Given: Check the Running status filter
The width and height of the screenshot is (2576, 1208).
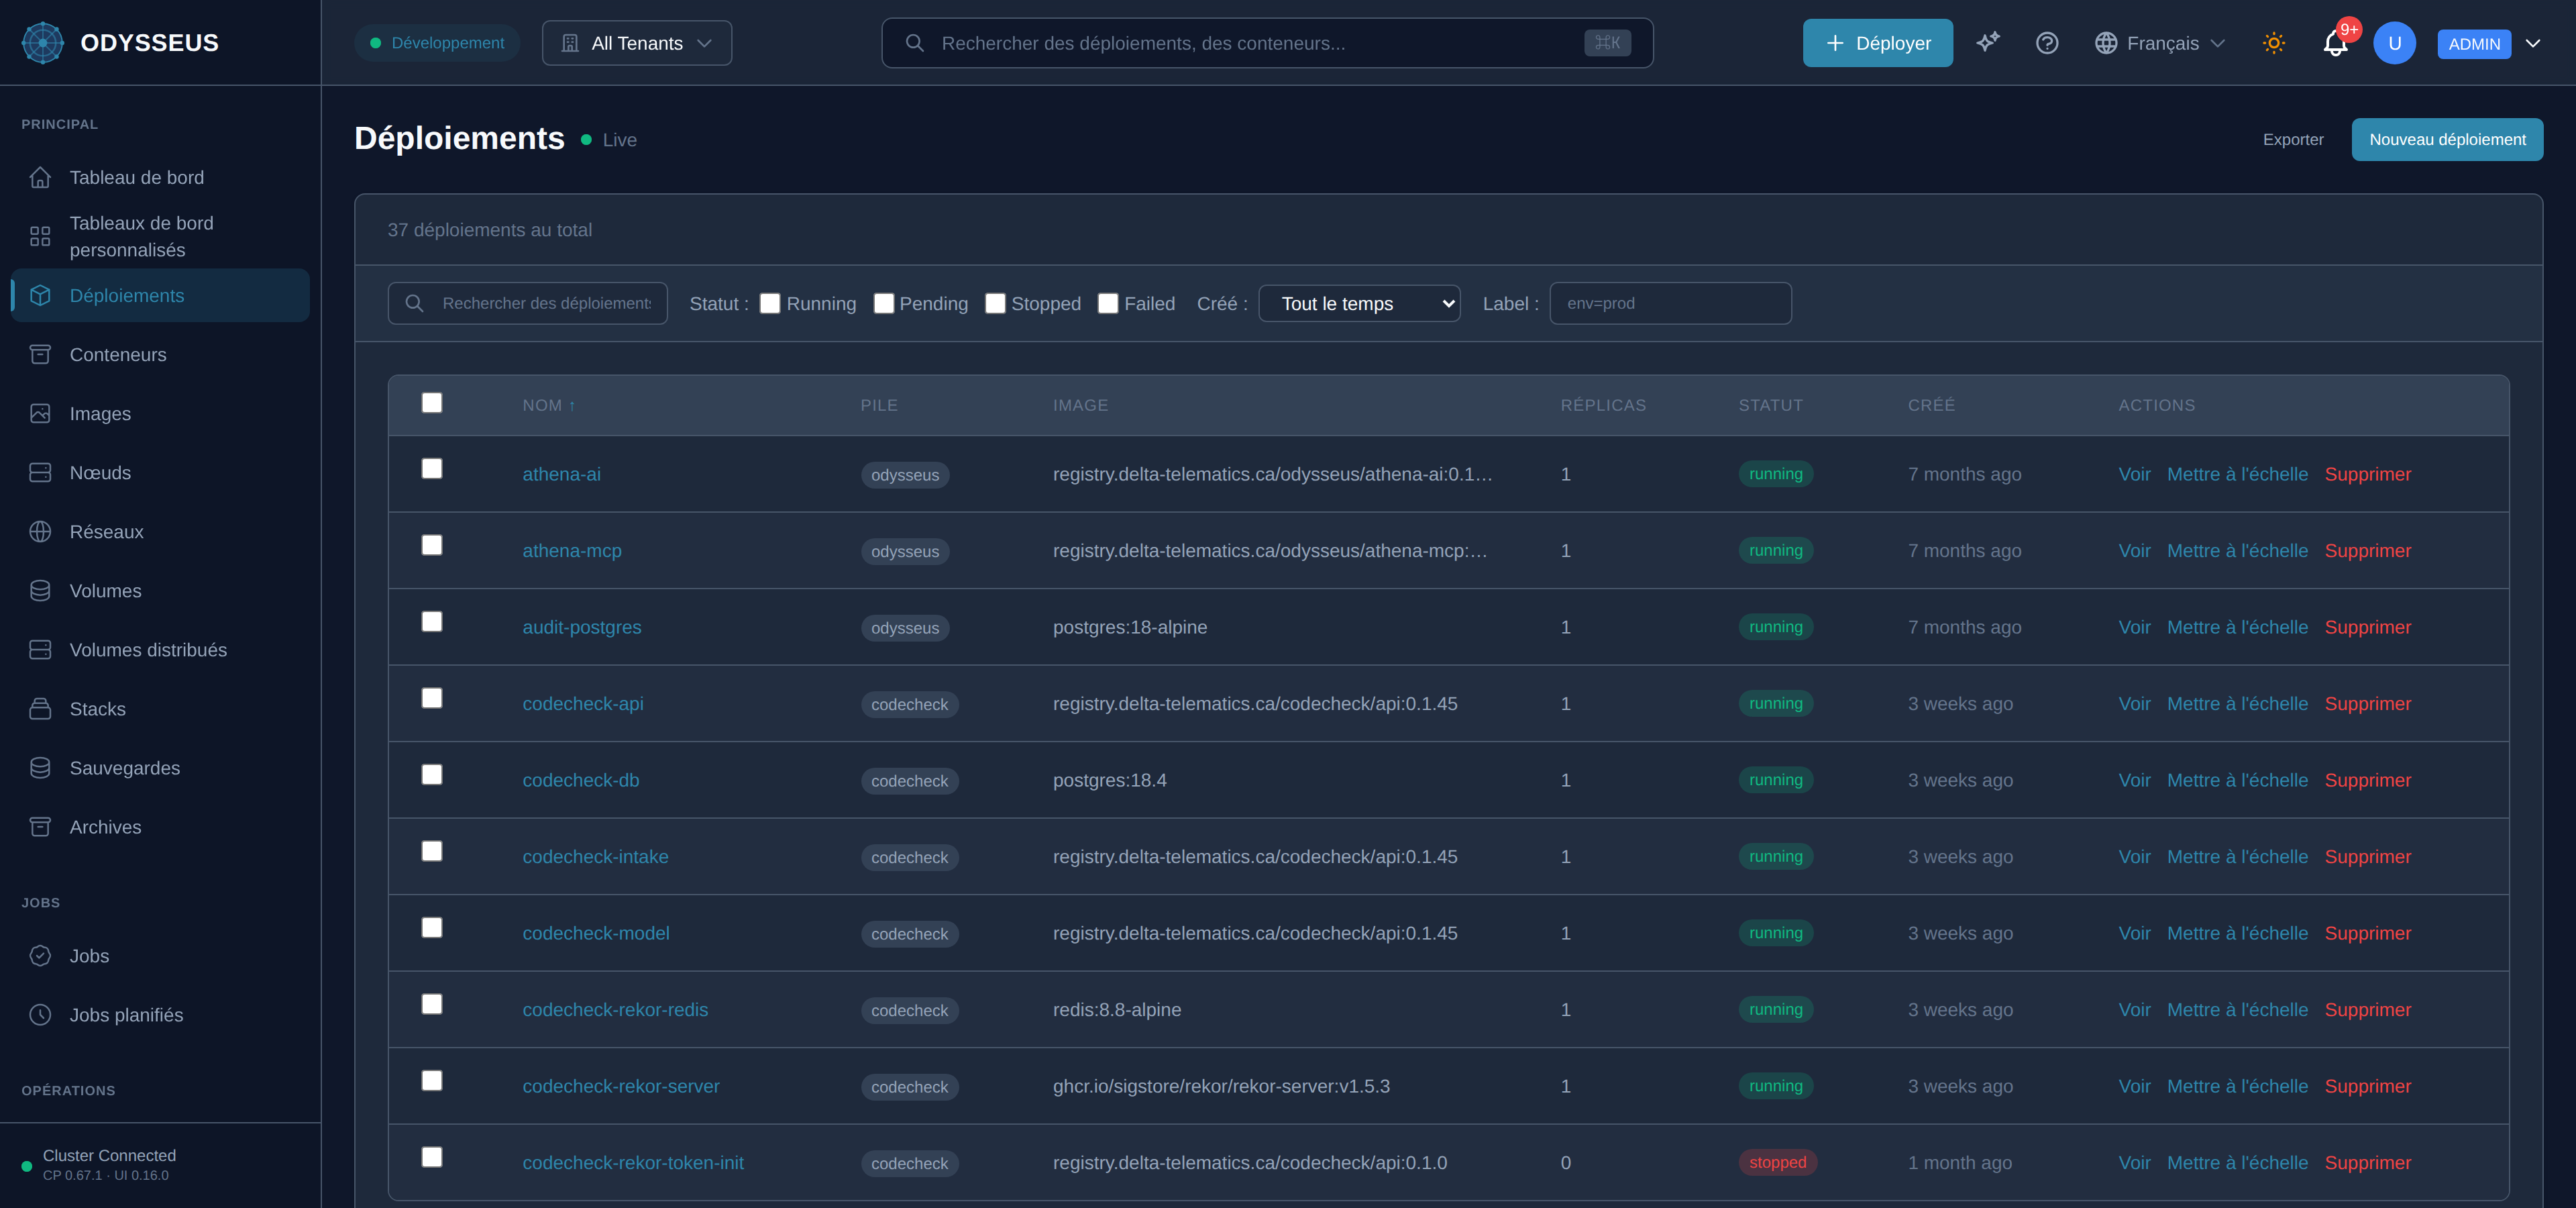Looking at the screenshot, I should coord(769,303).
